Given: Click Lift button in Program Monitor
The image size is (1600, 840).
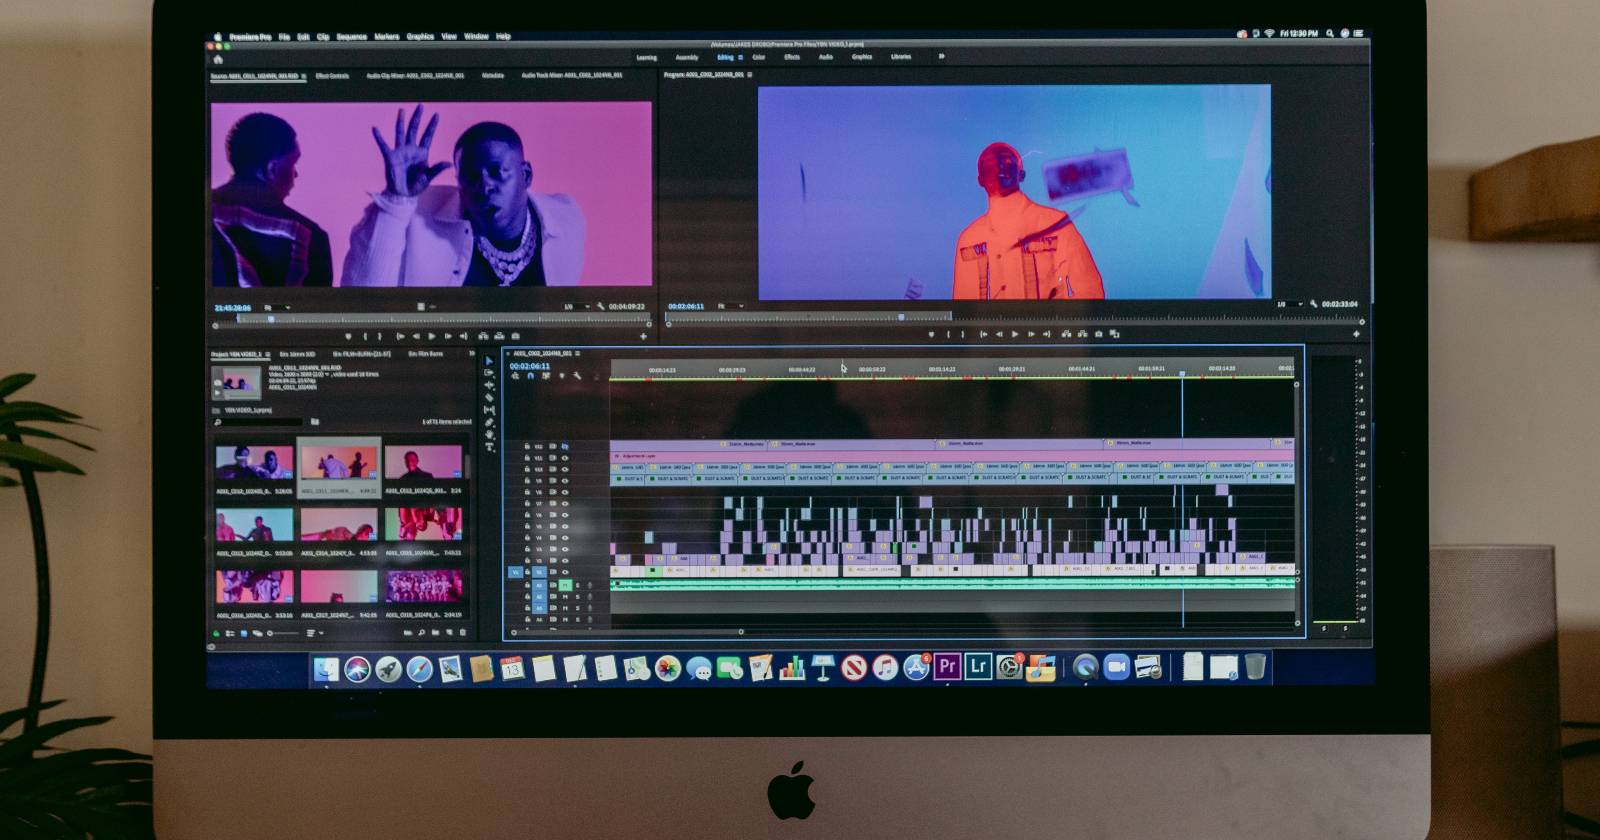Looking at the screenshot, I should coord(1066,334).
